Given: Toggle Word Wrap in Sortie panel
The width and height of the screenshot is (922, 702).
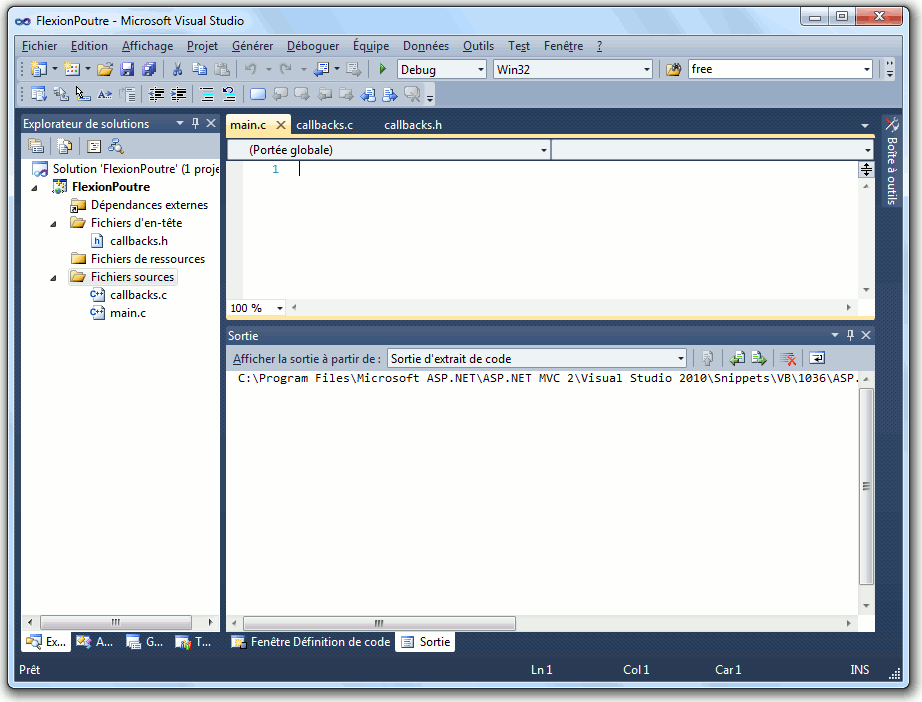Looking at the screenshot, I should [x=817, y=358].
